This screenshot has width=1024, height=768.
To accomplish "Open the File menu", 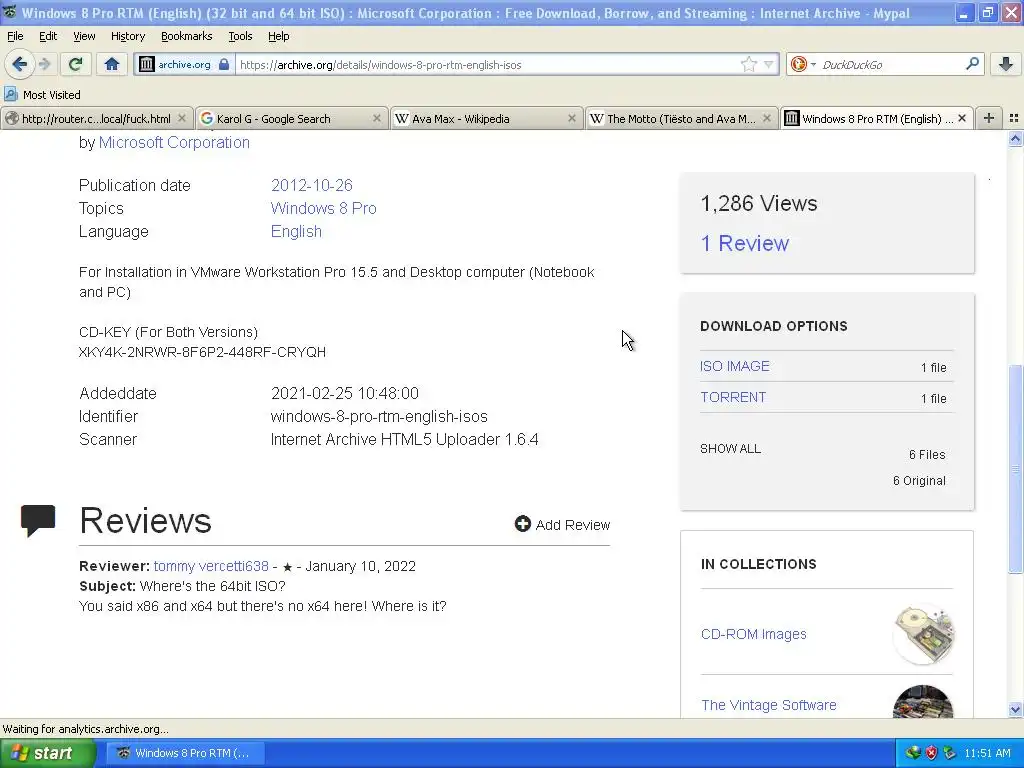I will [x=15, y=36].
